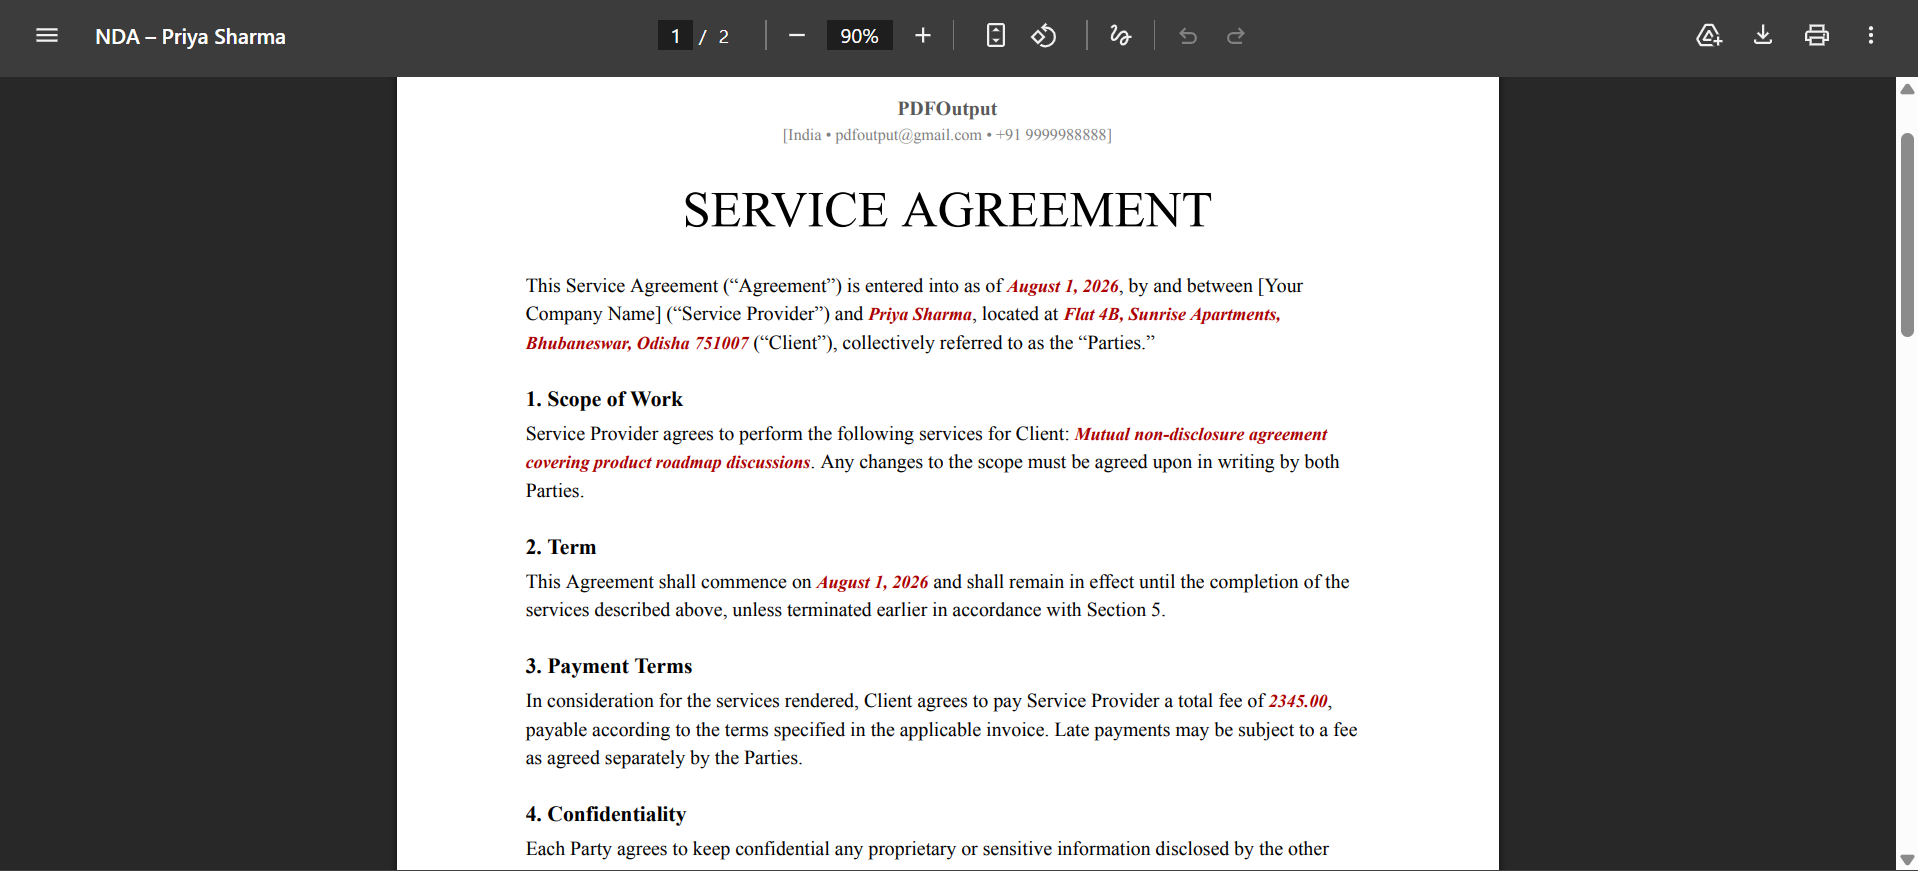Save the PDF to Google Drive

[1709, 36]
